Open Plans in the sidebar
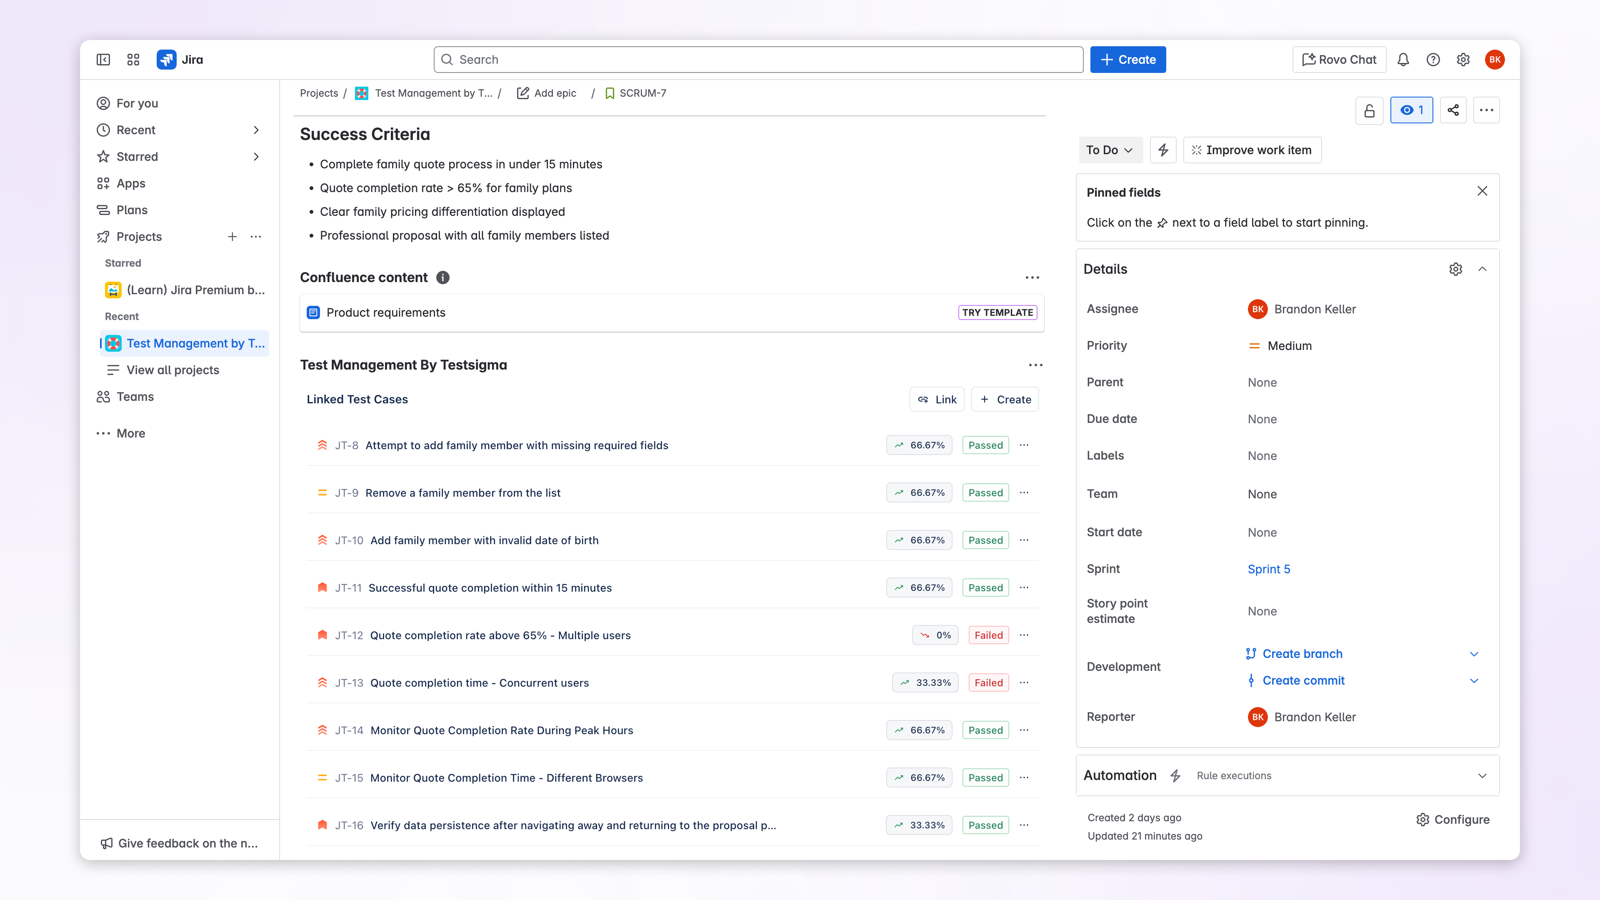The height and width of the screenshot is (900, 1600). click(x=132, y=210)
